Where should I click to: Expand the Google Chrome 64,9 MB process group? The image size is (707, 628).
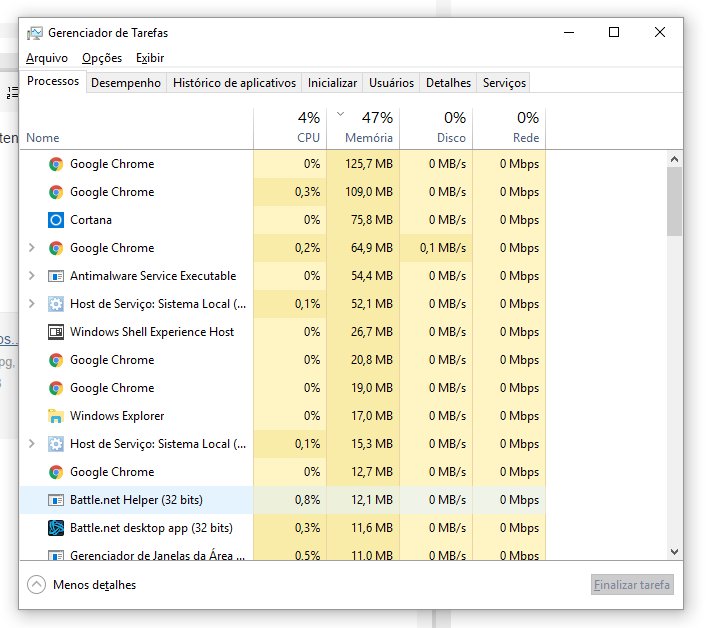[x=32, y=248]
